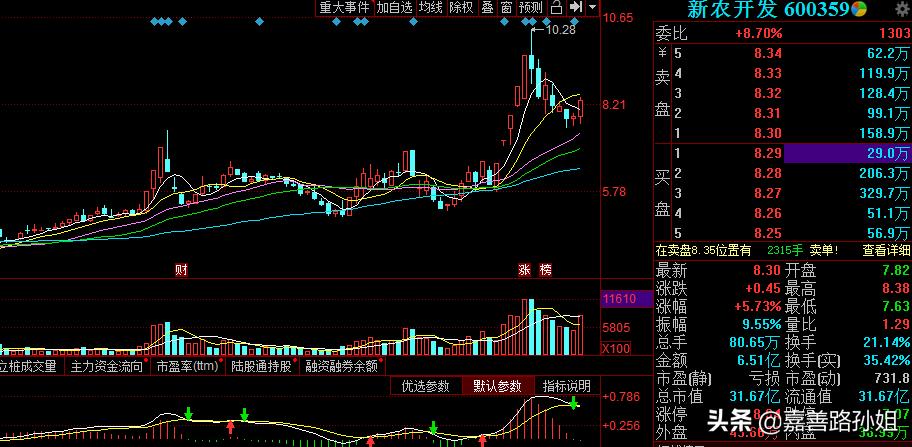Click the +0.786 indicator axis label
The height and width of the screenshot is (447, 912).
621,397
